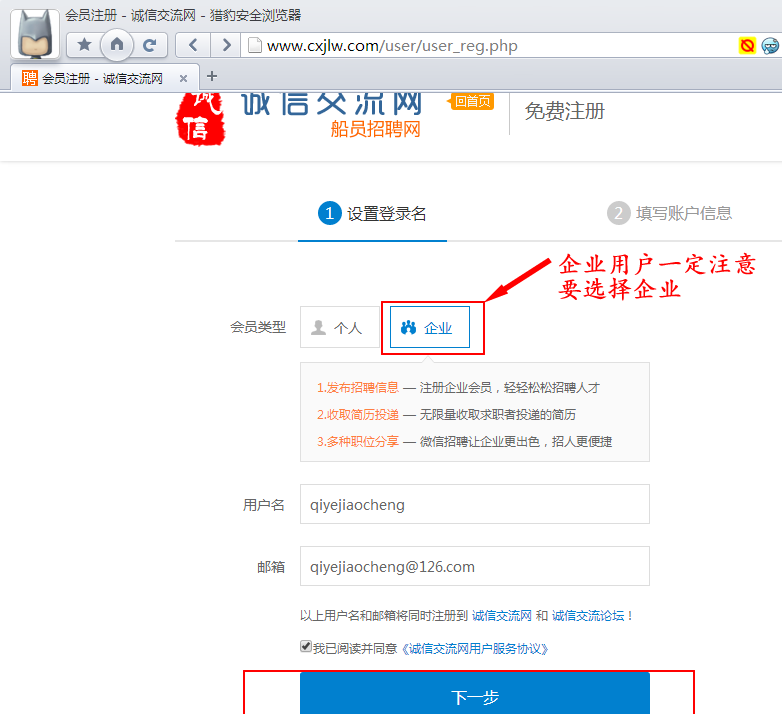Reload the page with refresh icon
The image size is (782, 714).
[x=150, y=45]
